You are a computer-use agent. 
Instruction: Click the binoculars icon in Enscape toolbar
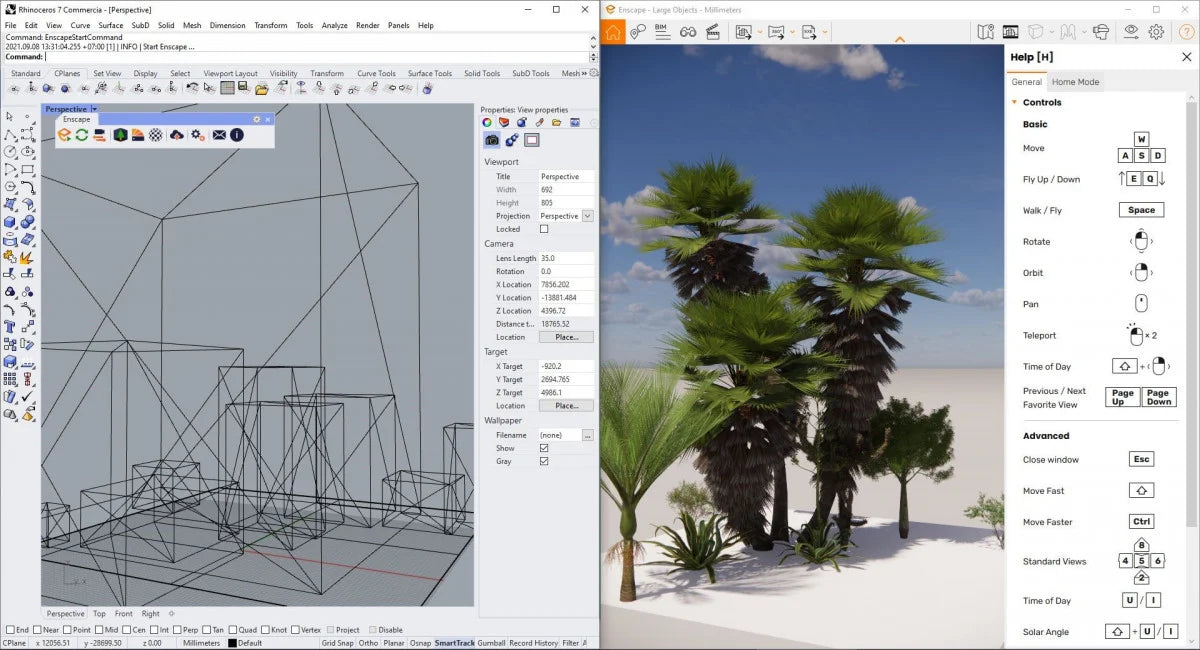point(687,32)
